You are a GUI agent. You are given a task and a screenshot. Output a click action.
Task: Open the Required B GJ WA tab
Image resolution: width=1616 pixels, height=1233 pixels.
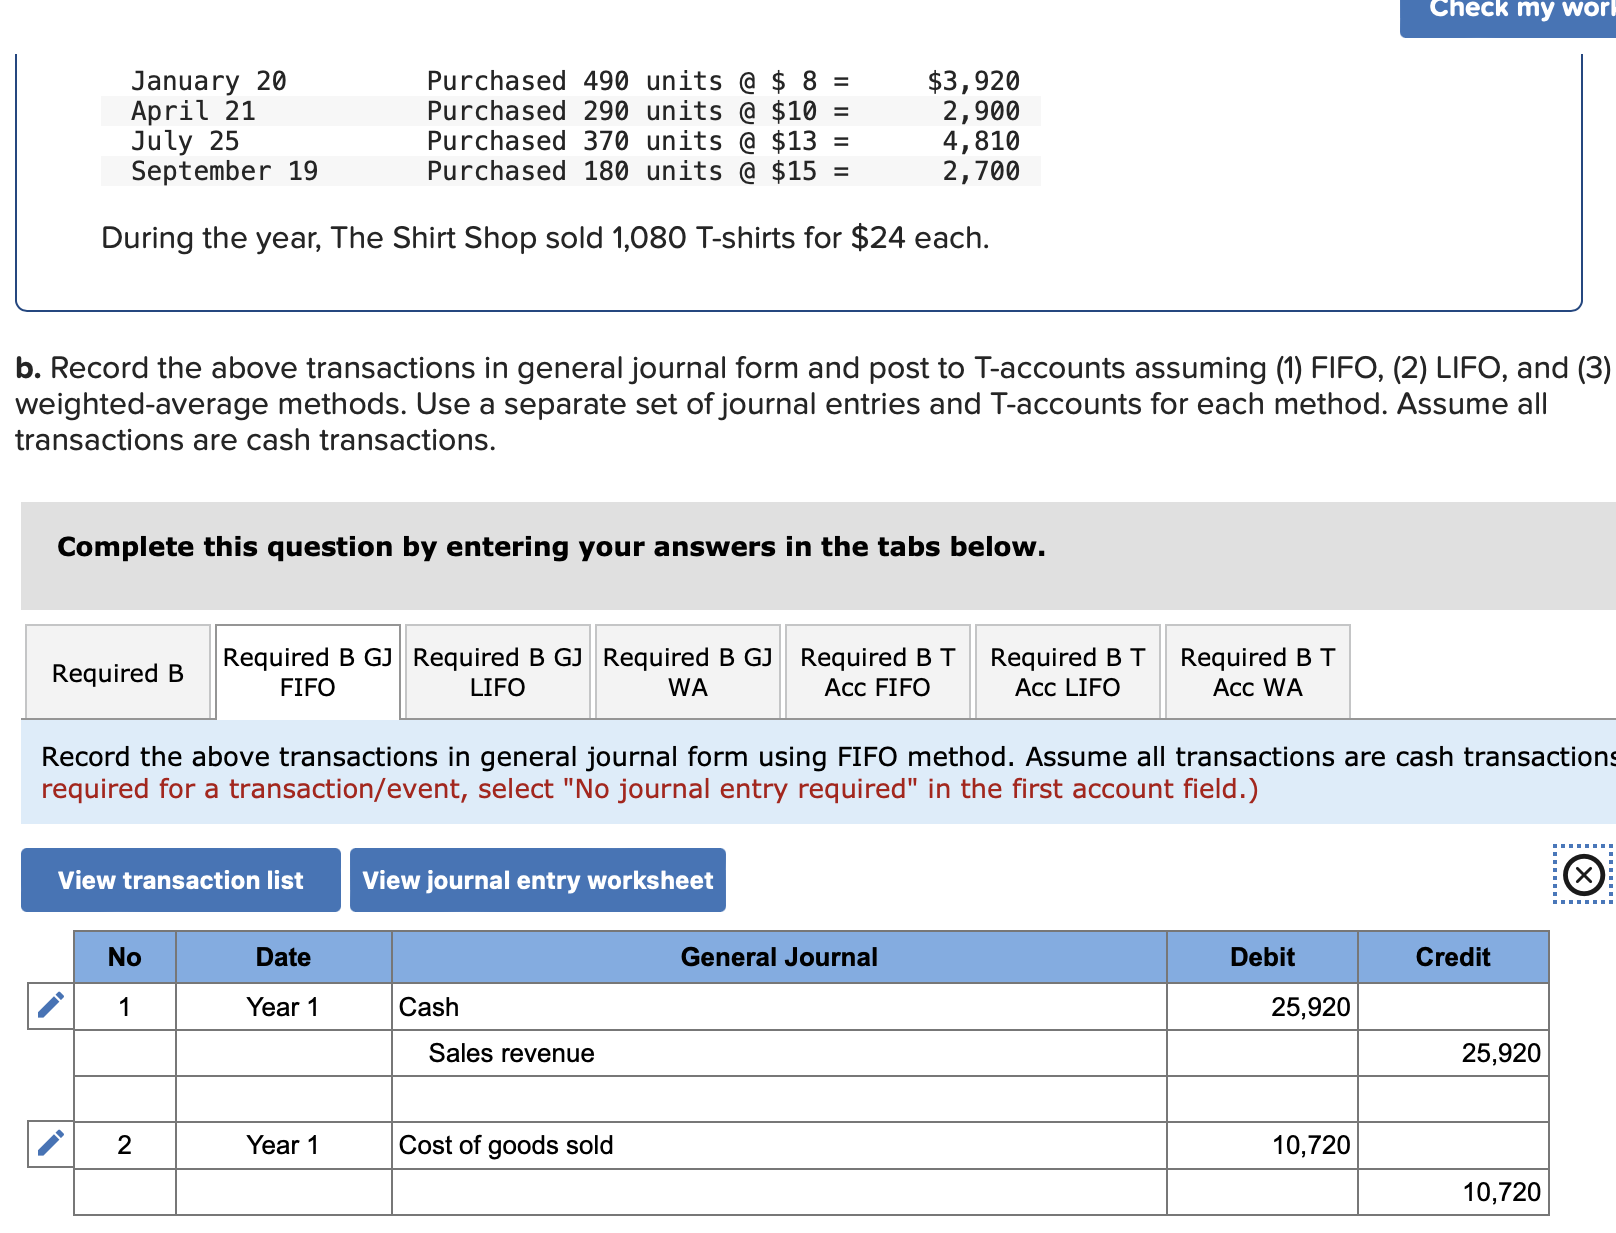pos(686,671)
